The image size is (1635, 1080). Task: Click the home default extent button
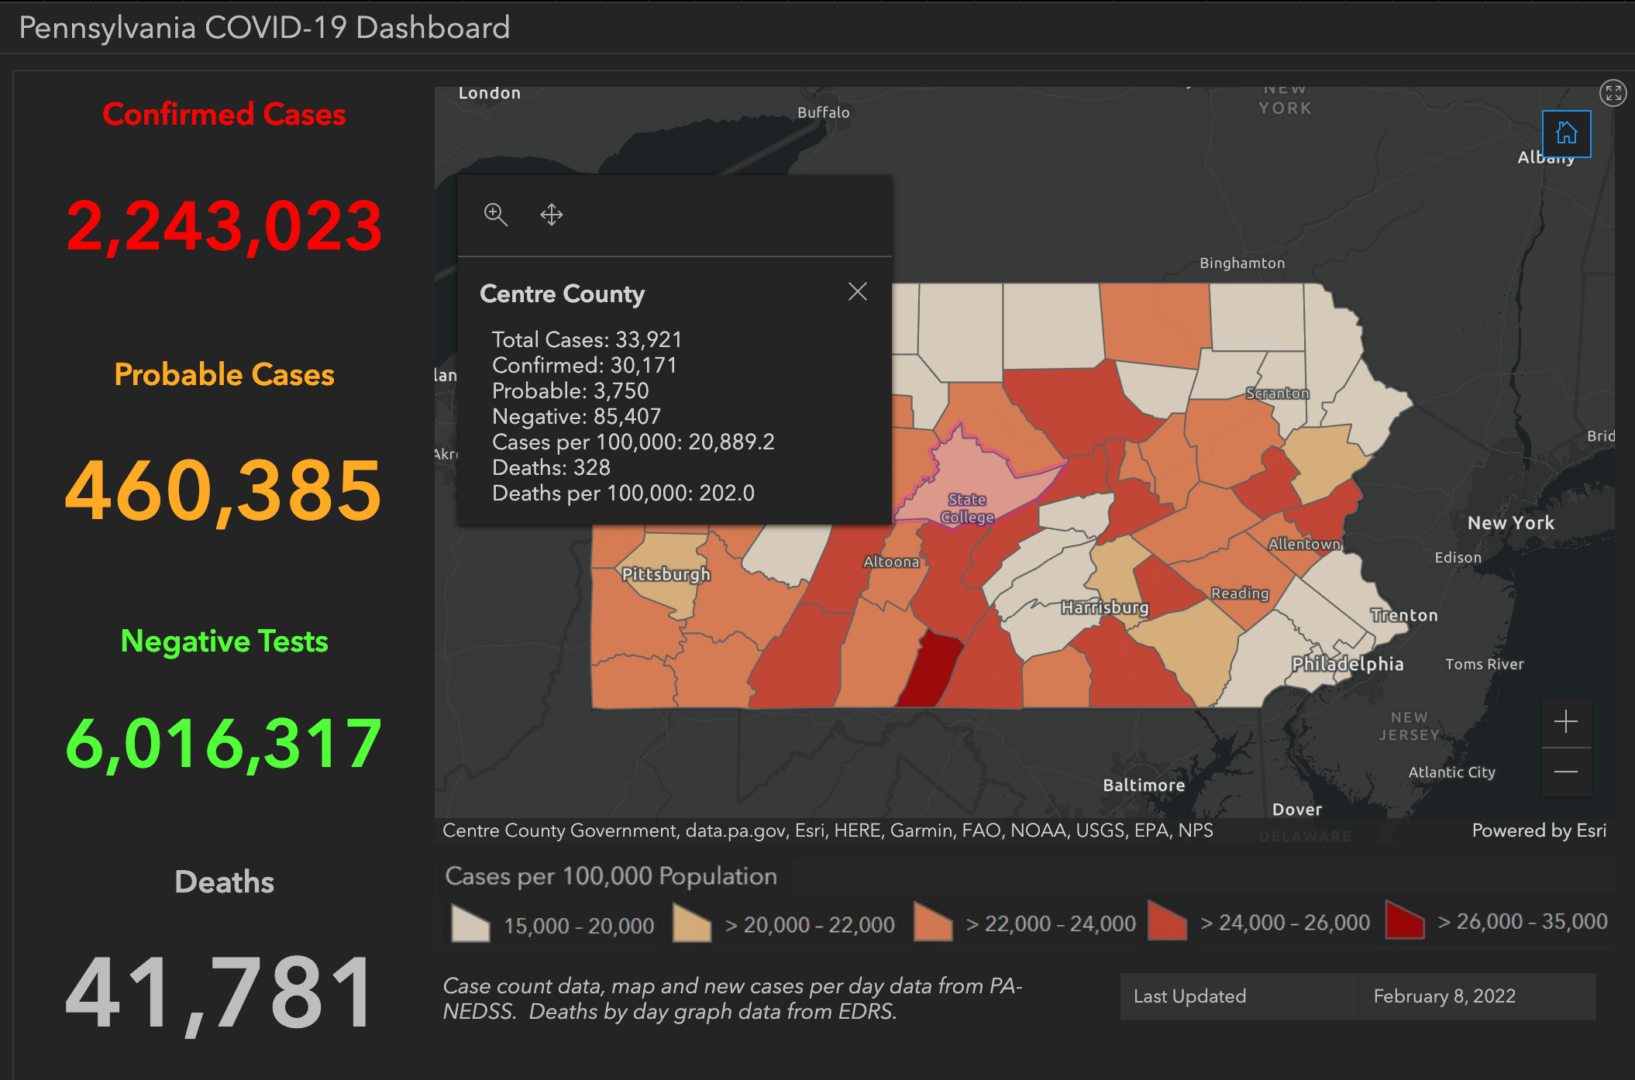(1566, 133)
